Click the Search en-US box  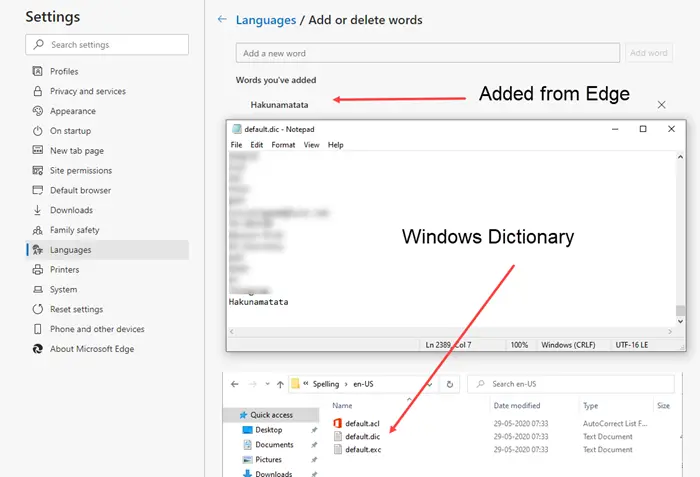(571, 384)
